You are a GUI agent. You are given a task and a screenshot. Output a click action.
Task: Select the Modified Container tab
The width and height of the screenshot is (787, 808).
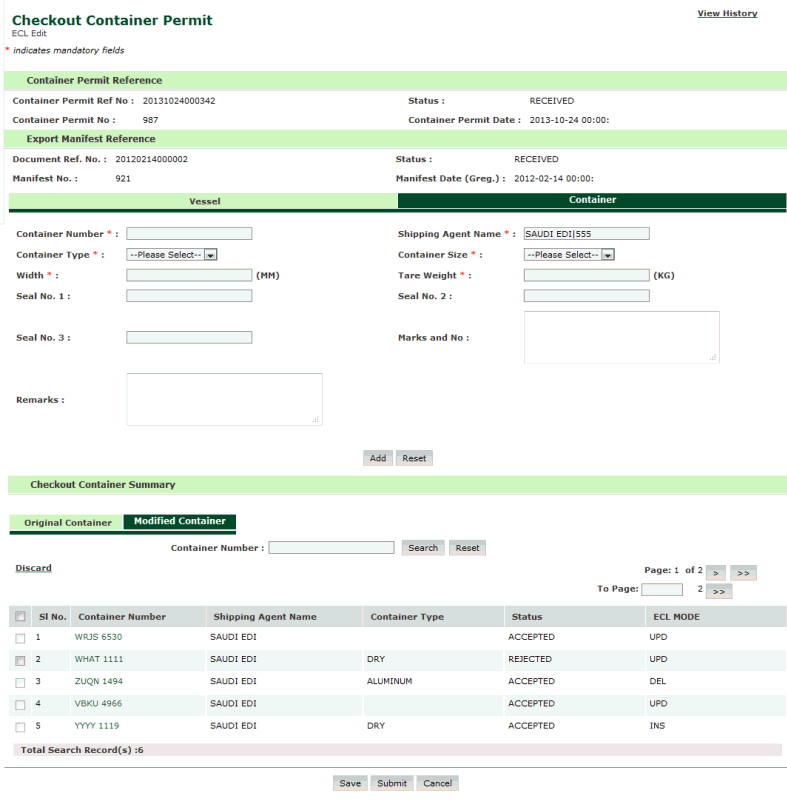pos(179,521)
